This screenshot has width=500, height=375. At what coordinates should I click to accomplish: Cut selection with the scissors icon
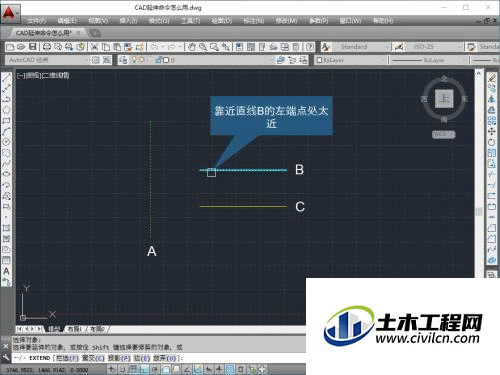point(94,47)
